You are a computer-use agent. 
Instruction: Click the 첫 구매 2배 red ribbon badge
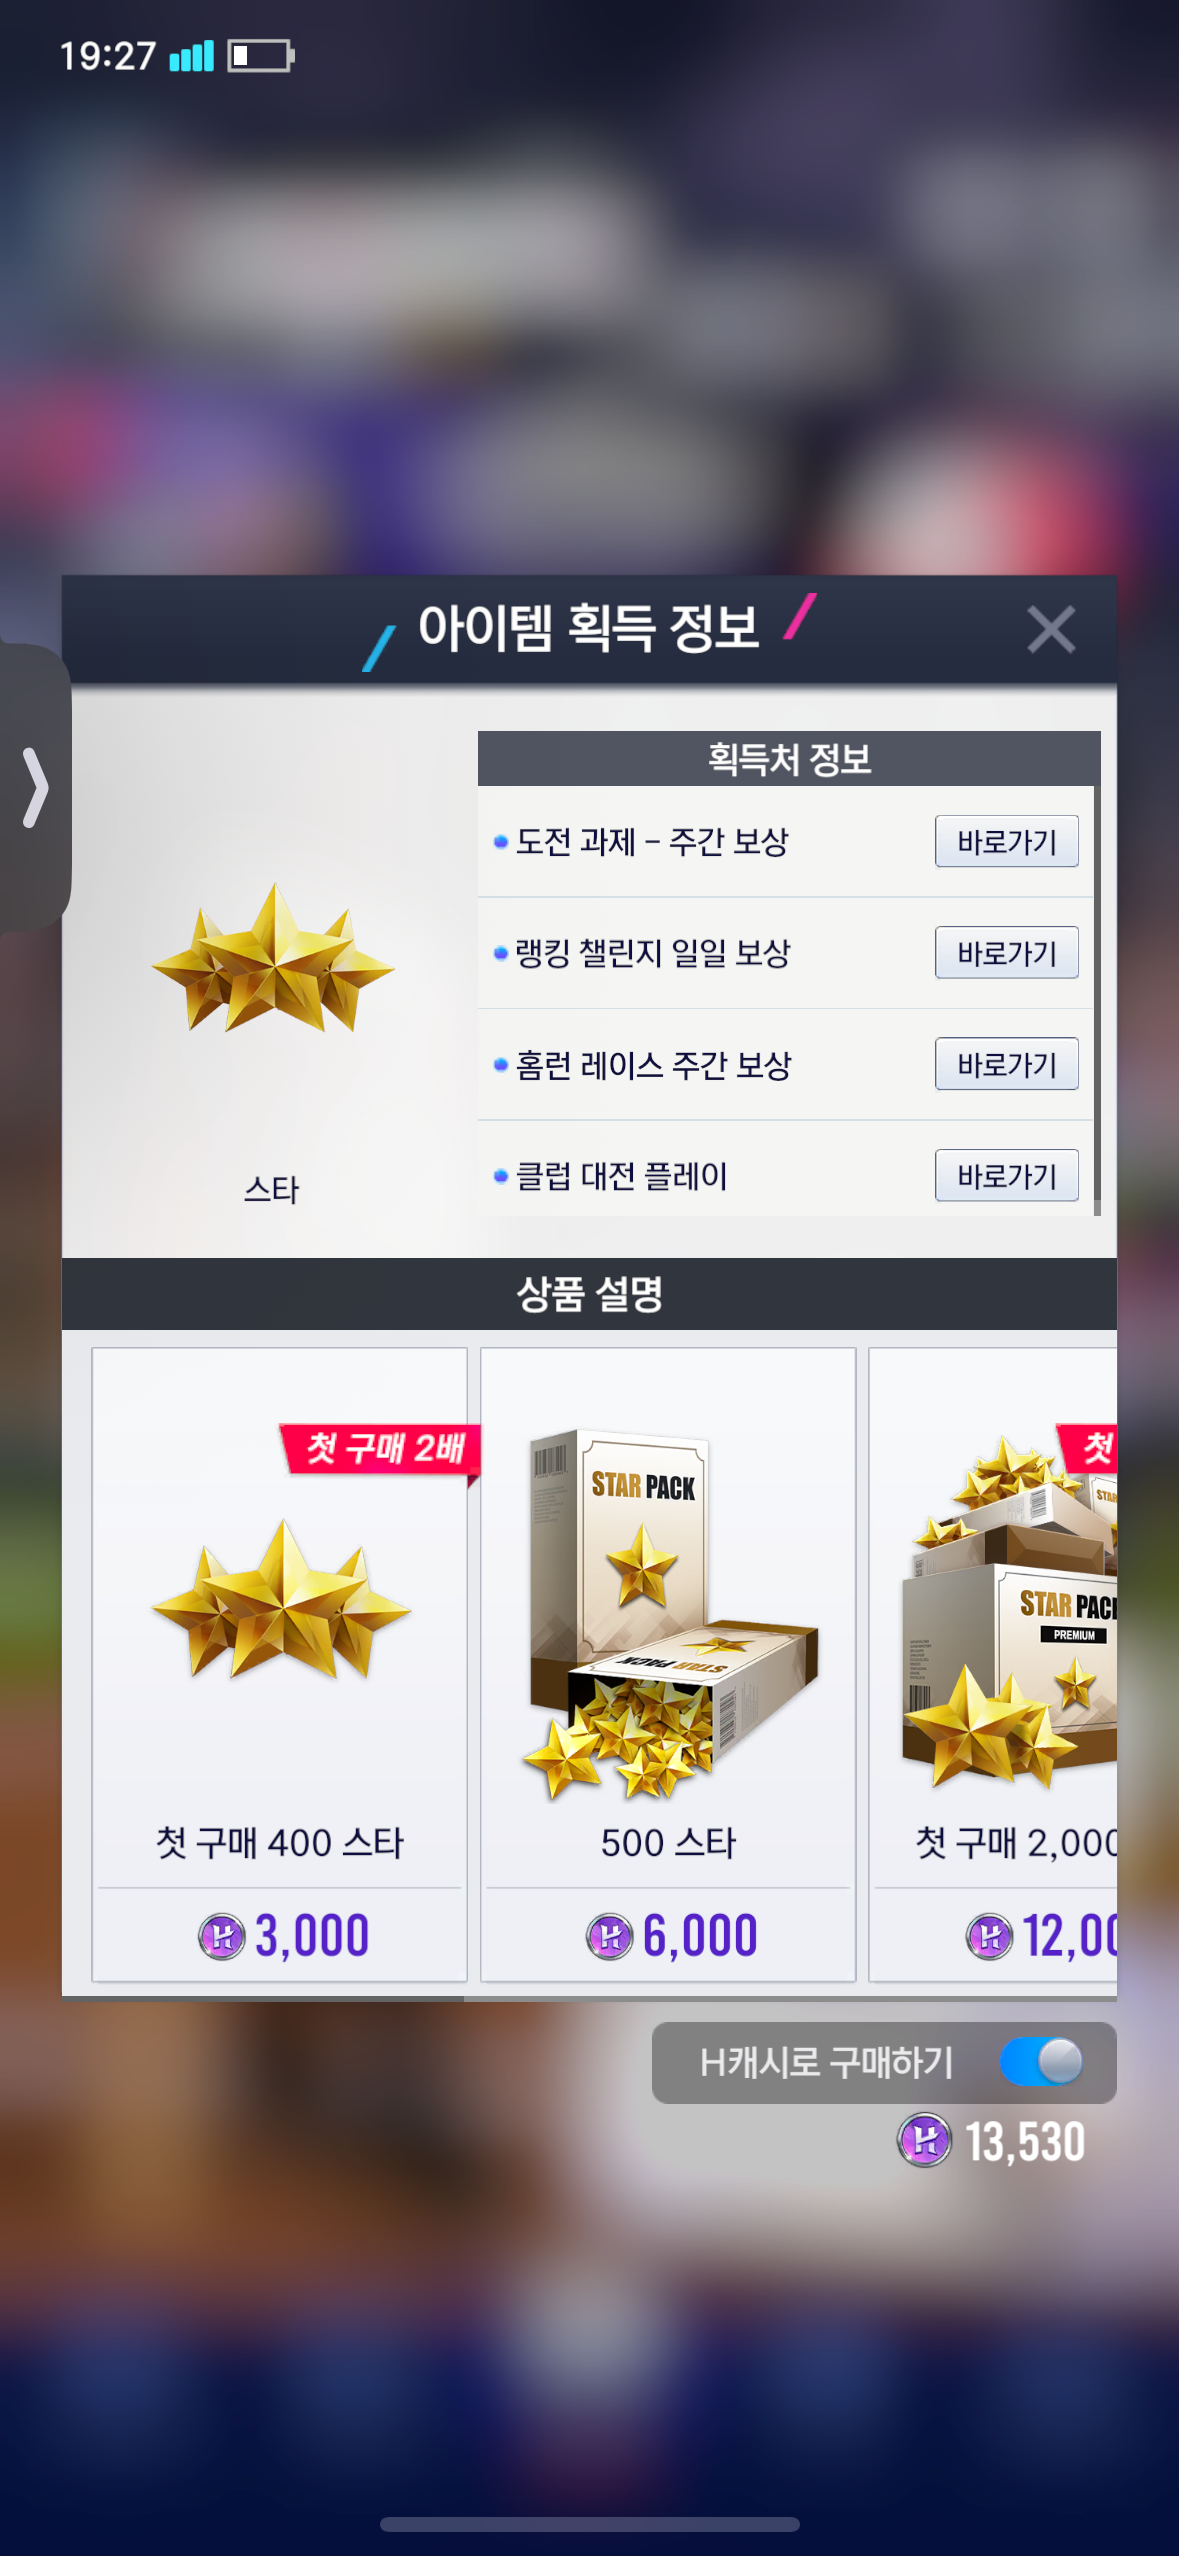click(379, 1449)
